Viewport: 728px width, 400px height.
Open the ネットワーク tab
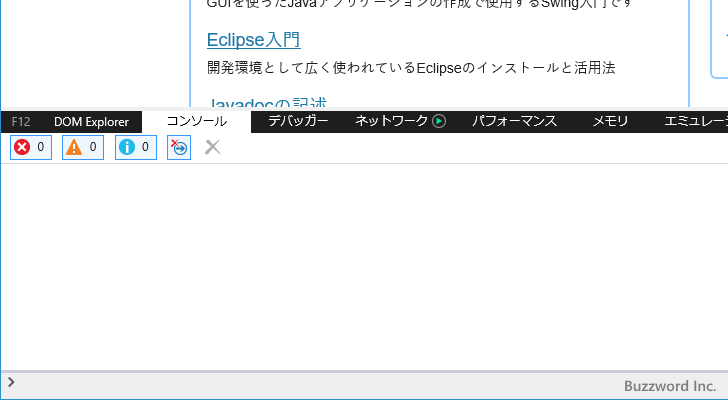pyautogui.click(x=391, y=122)
